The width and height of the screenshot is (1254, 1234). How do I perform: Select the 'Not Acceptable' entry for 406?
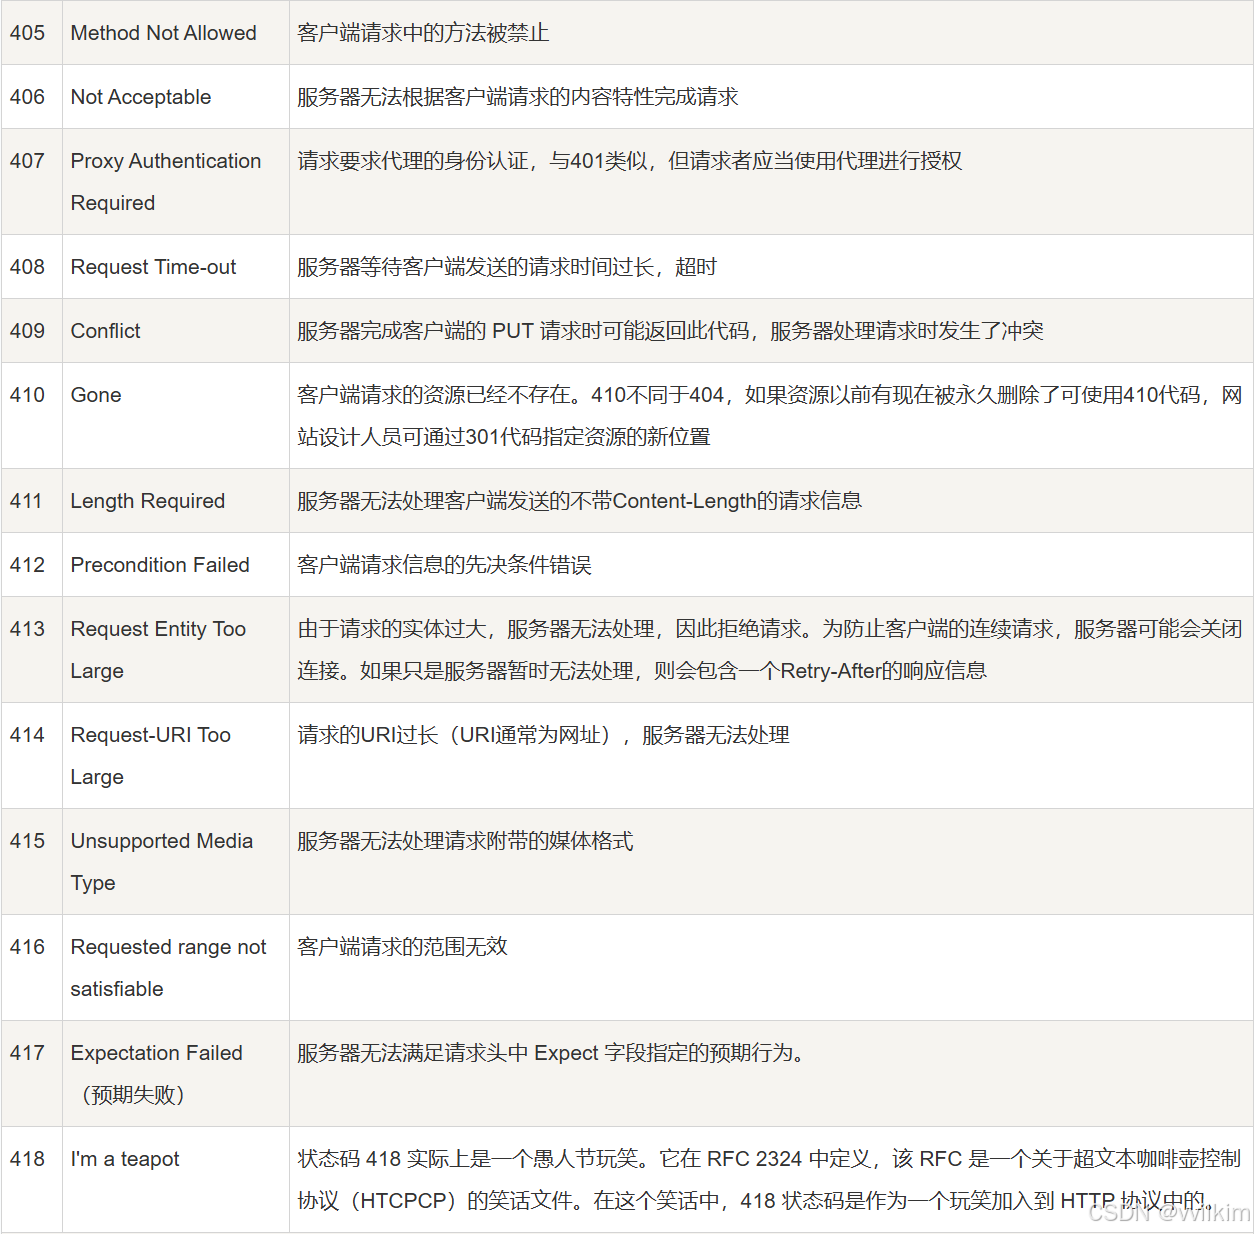coord(140,96)
